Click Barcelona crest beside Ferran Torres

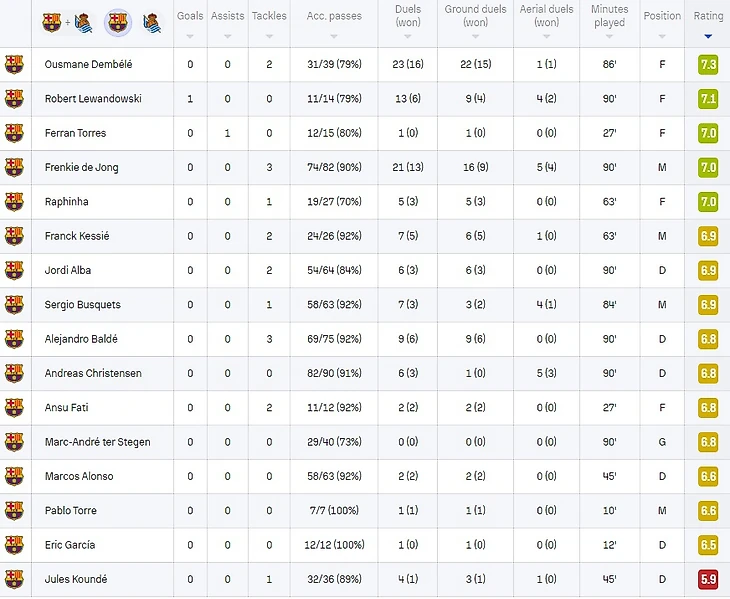coord(14,133)
